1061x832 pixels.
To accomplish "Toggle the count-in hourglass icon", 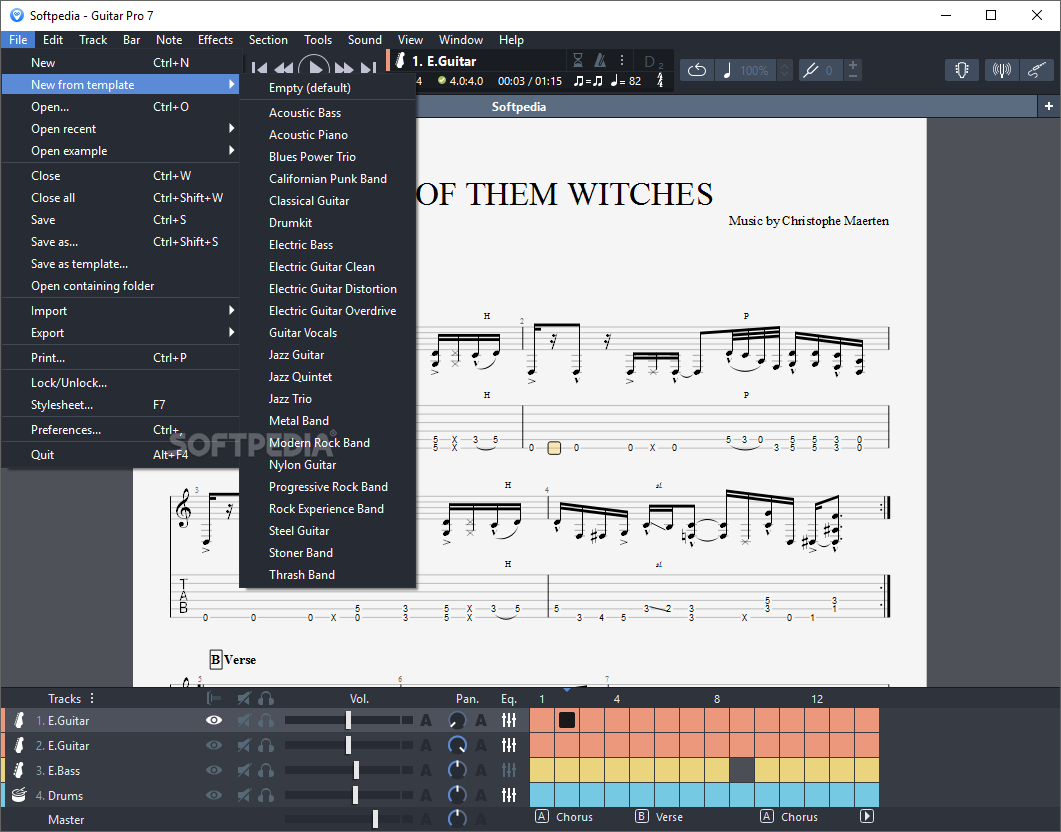I will click(578, 60).
